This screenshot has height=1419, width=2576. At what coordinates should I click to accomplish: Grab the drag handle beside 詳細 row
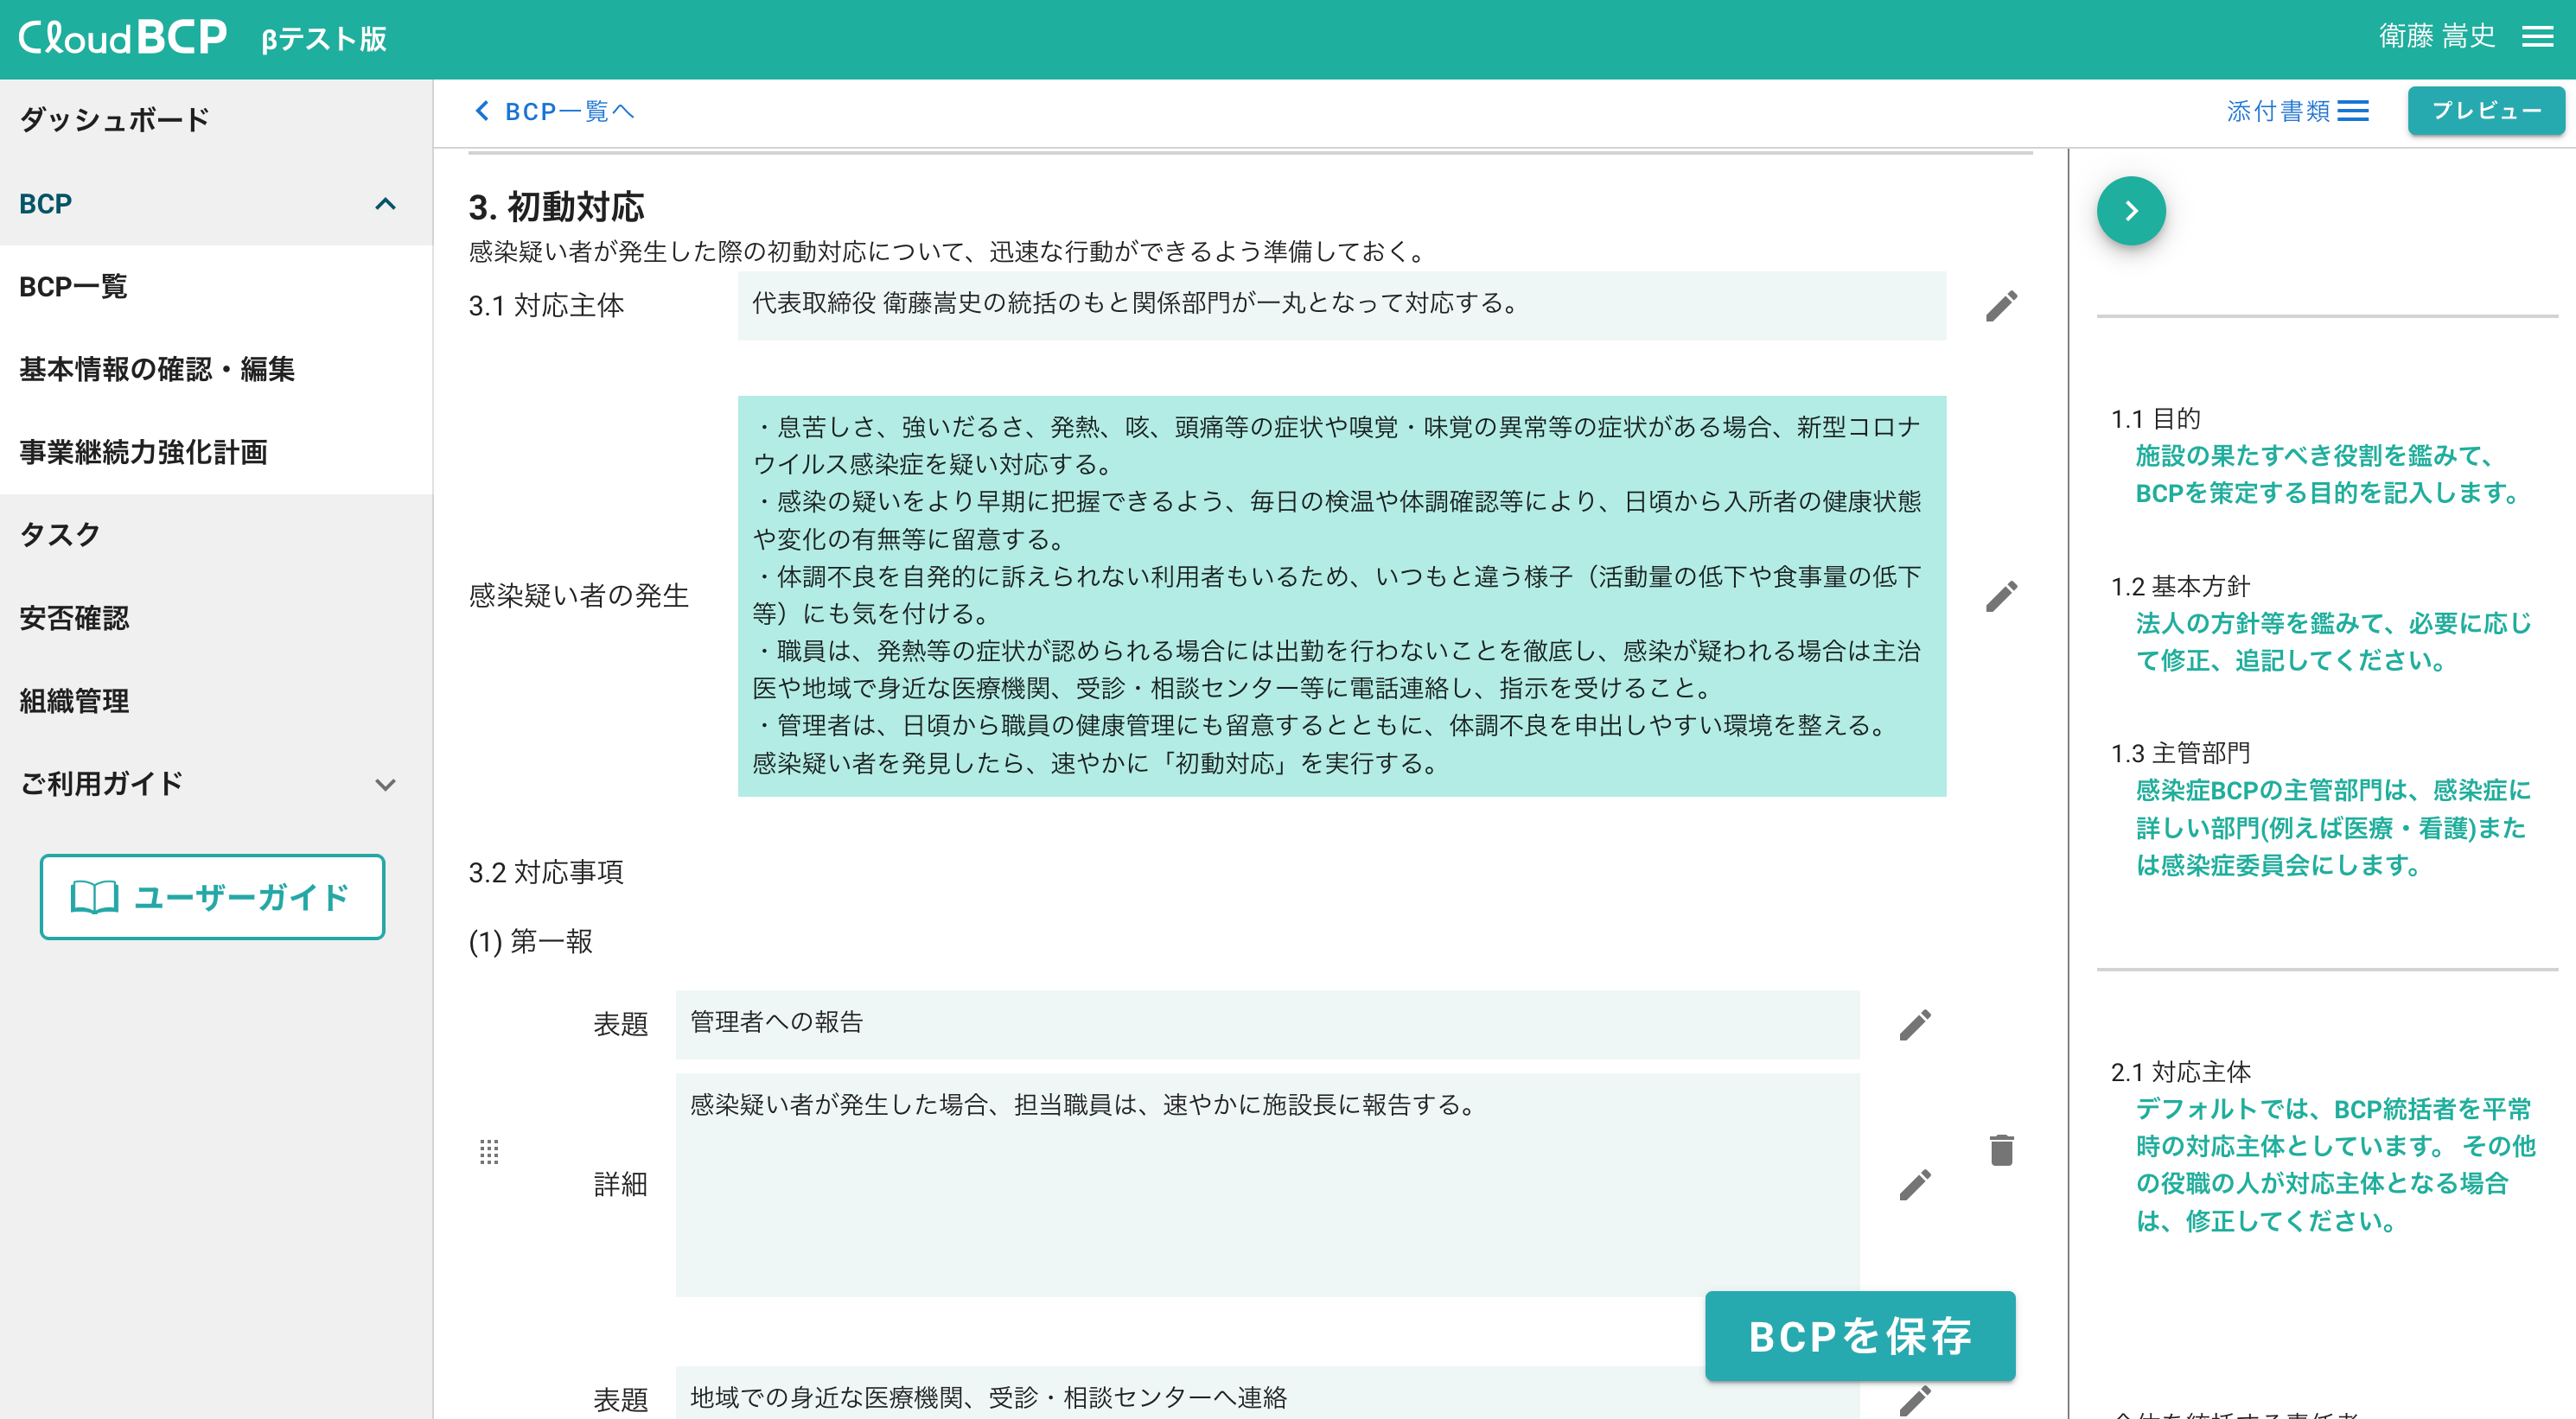click(489, 1152)
